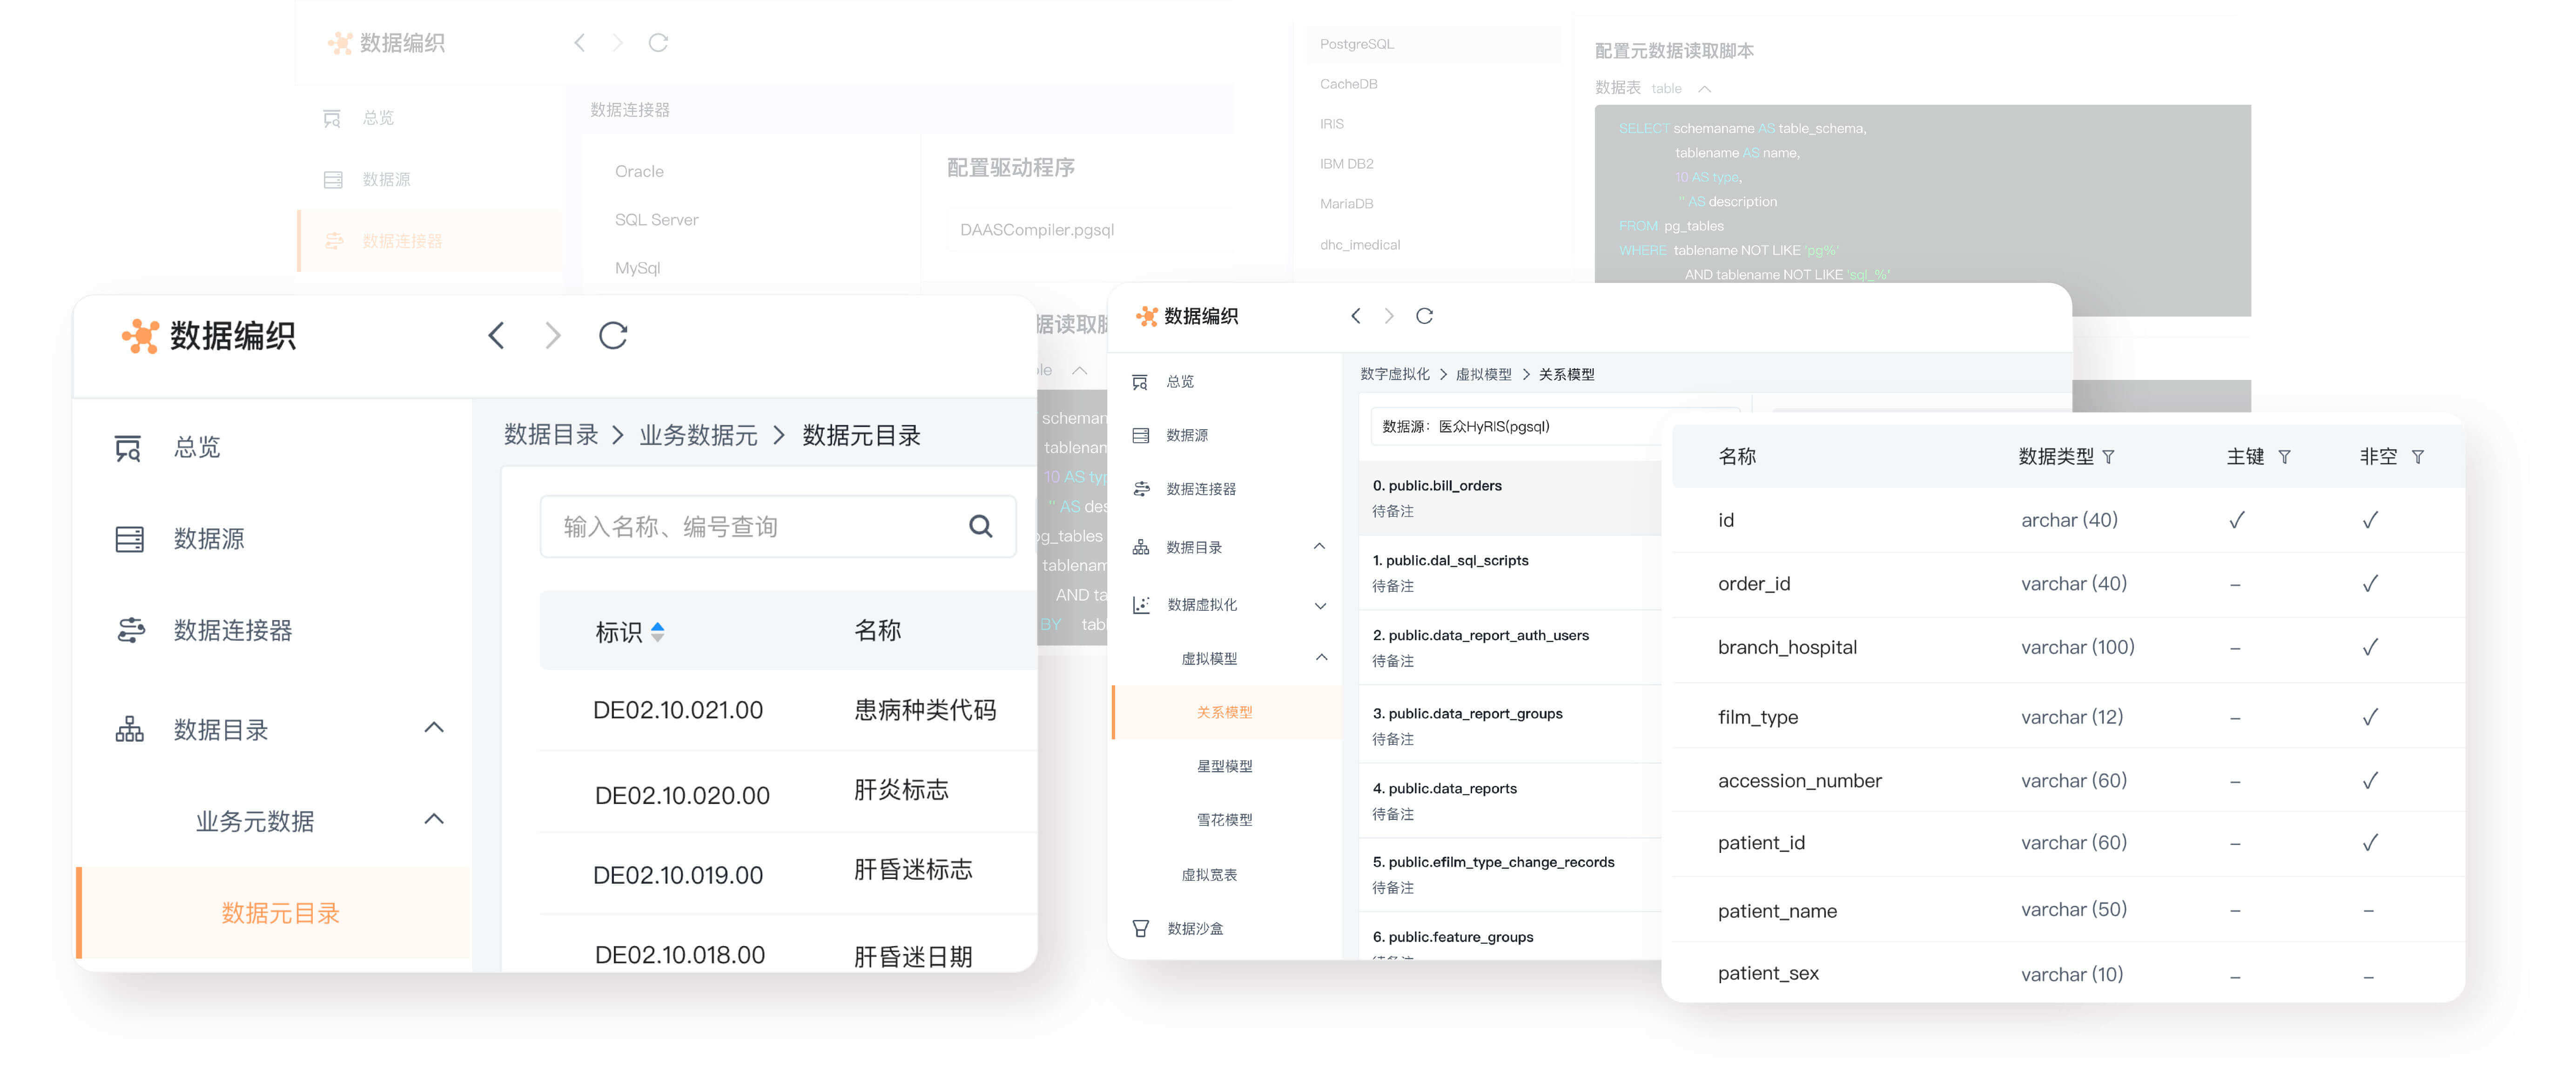Select Oracle connector in background window
The image size is (2576, 1068).
639,172
